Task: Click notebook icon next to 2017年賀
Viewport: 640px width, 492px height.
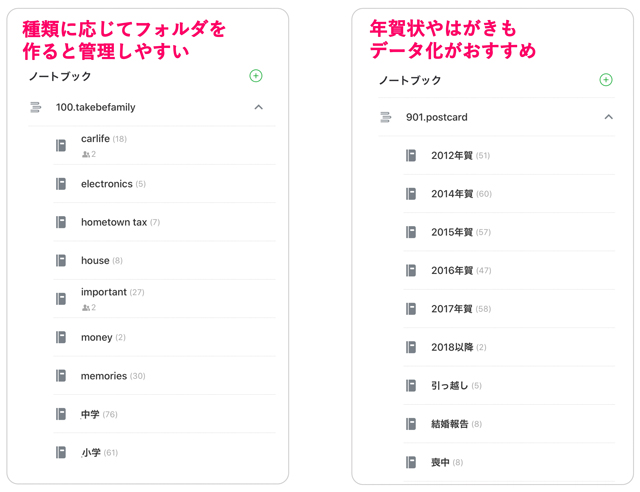Action: pyautogui.click(x=411, y=309)
